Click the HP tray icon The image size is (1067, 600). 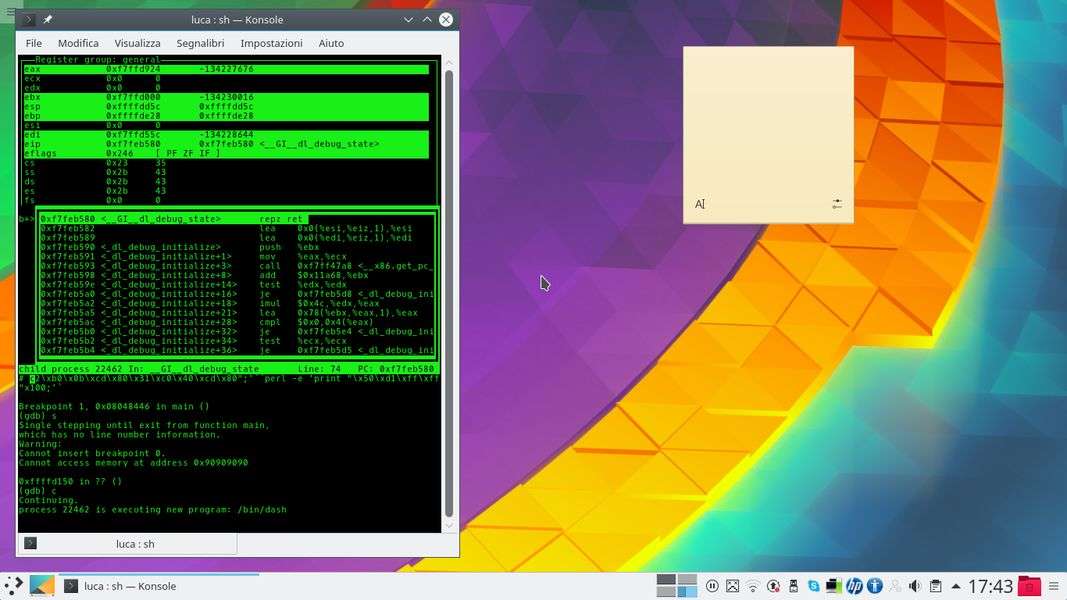coord(854,586)
